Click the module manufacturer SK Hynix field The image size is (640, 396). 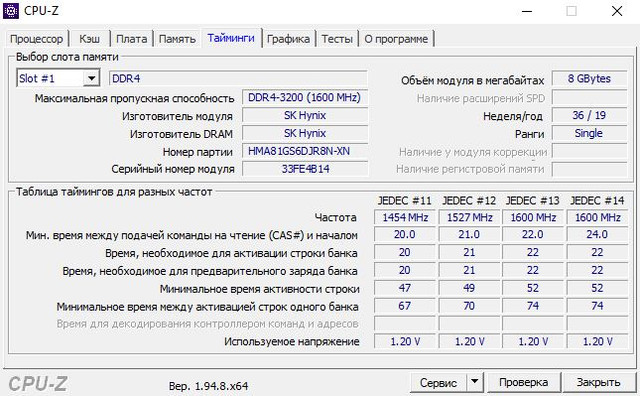tap(305, 116)
